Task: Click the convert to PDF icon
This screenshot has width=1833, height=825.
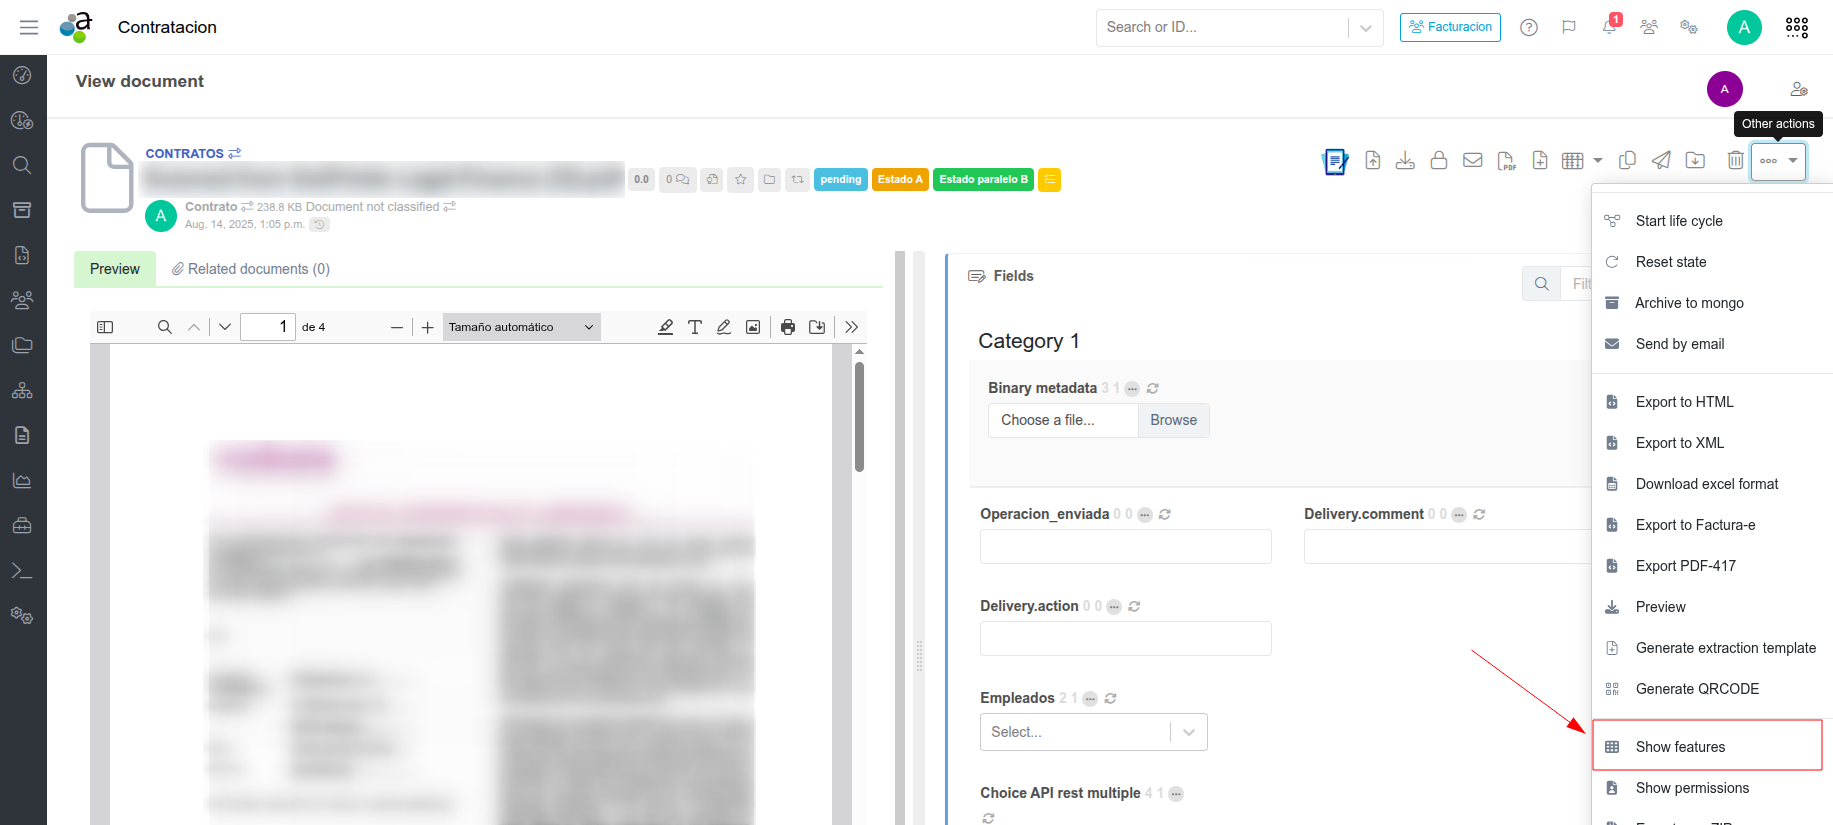Action: (x=1506, y=160)
